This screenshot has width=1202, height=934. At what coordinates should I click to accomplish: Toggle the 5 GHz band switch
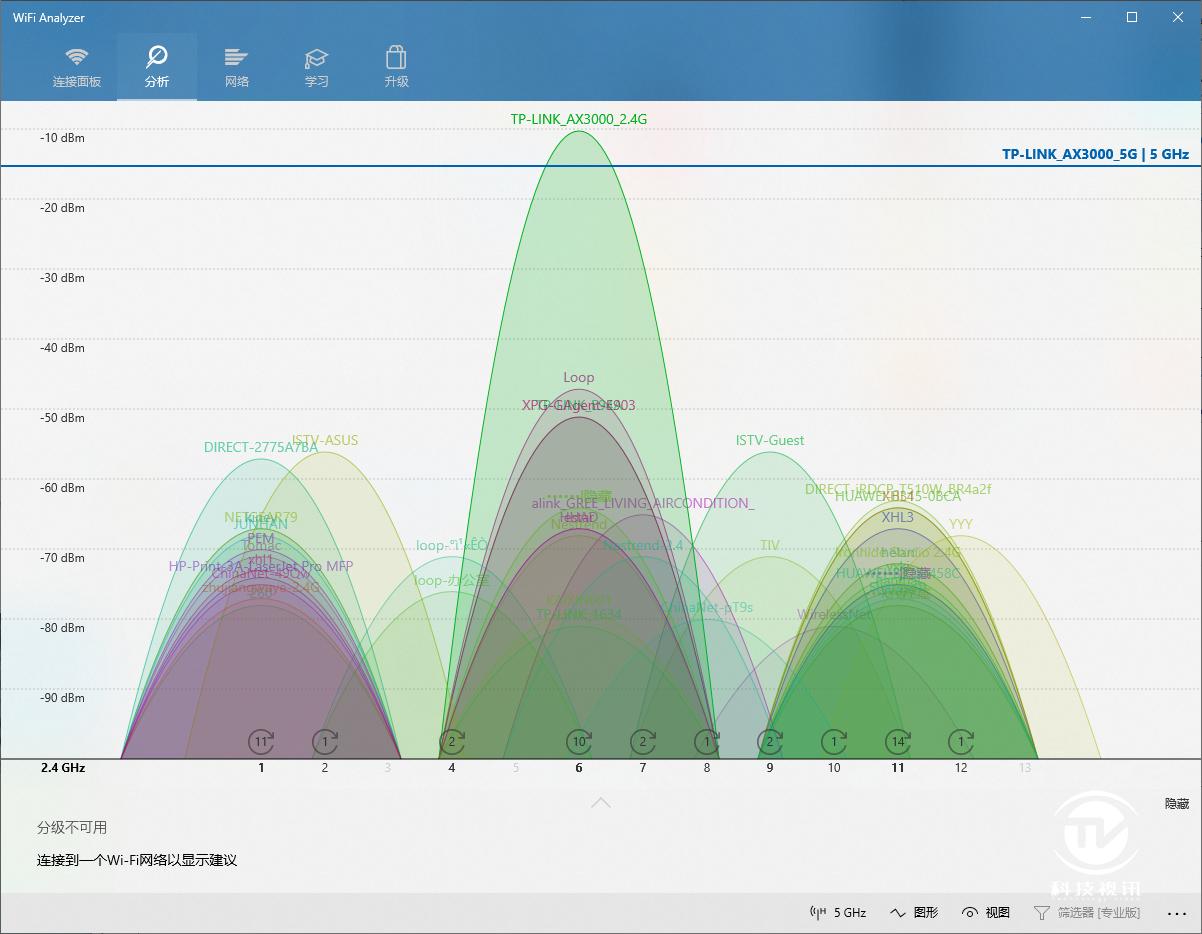pos(838,912)
